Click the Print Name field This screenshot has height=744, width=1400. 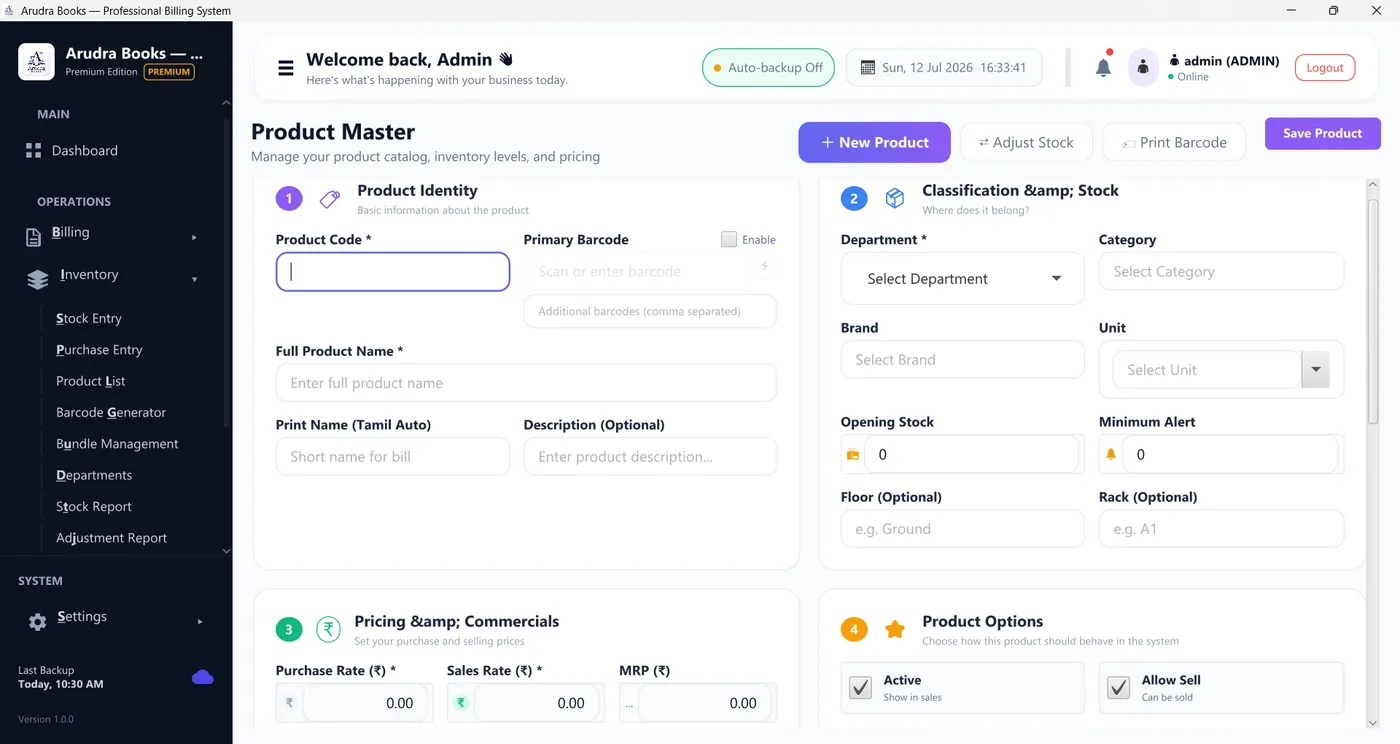click(x=393, y=456)
